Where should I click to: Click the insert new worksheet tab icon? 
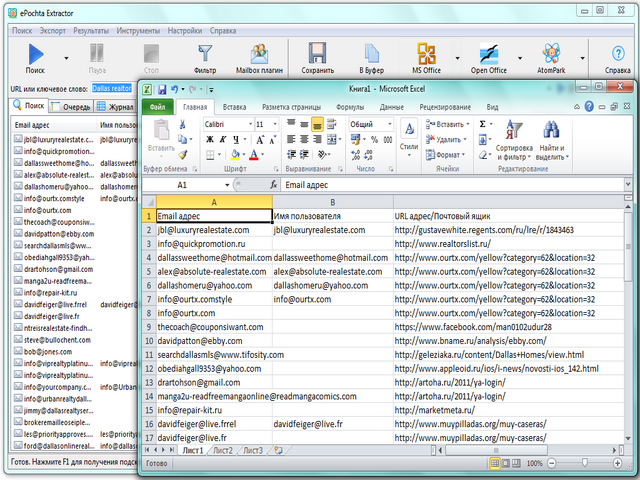coord(278,450)
